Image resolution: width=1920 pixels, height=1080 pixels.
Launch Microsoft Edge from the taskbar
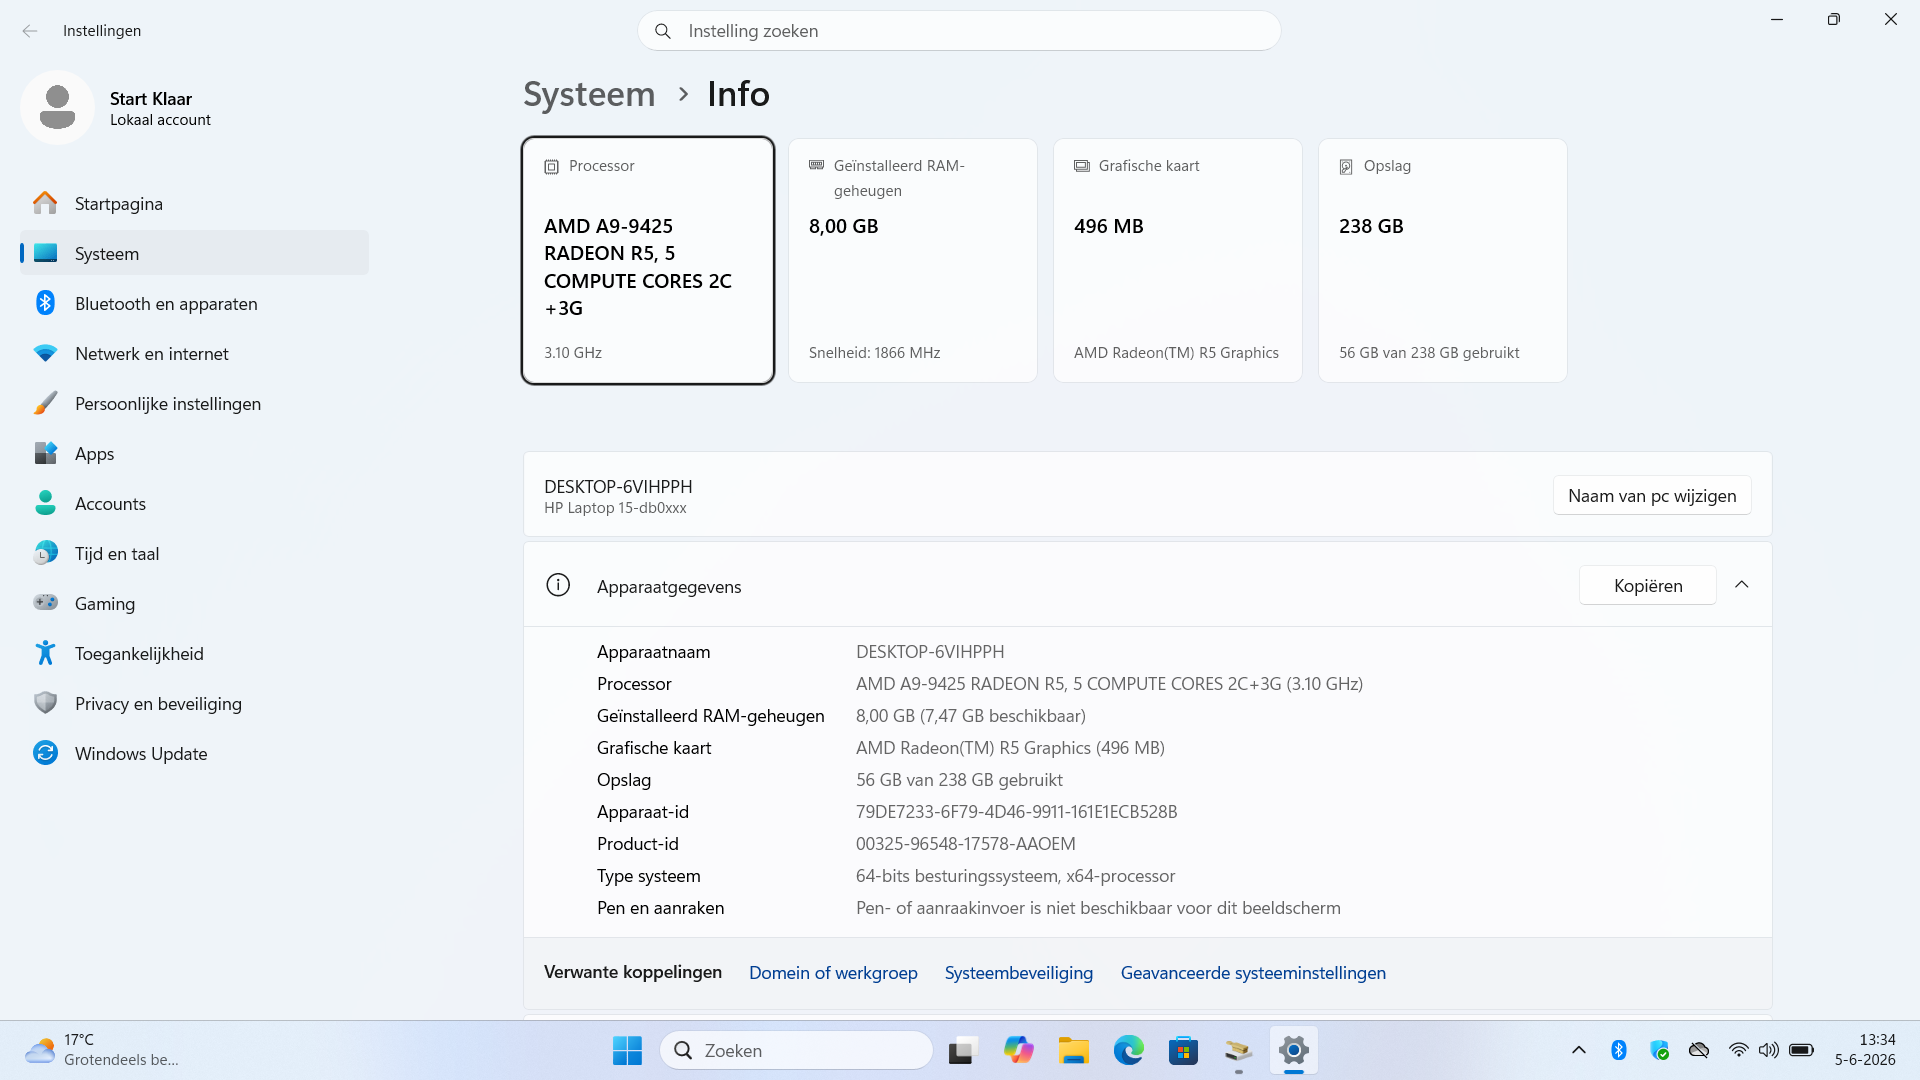click(1129, 1050)
